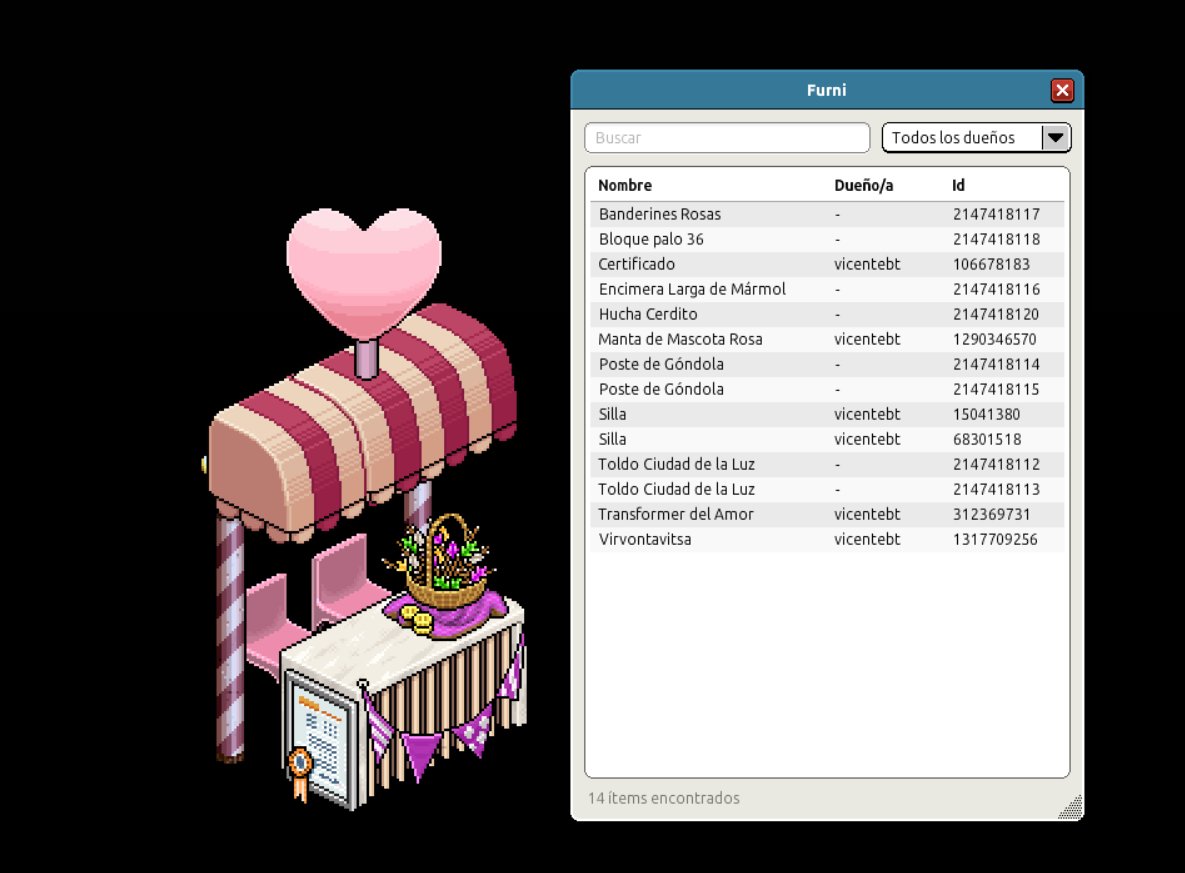The image size is (1185, 873).
Task: Click the Buscar search field
Action: (726, 137)
